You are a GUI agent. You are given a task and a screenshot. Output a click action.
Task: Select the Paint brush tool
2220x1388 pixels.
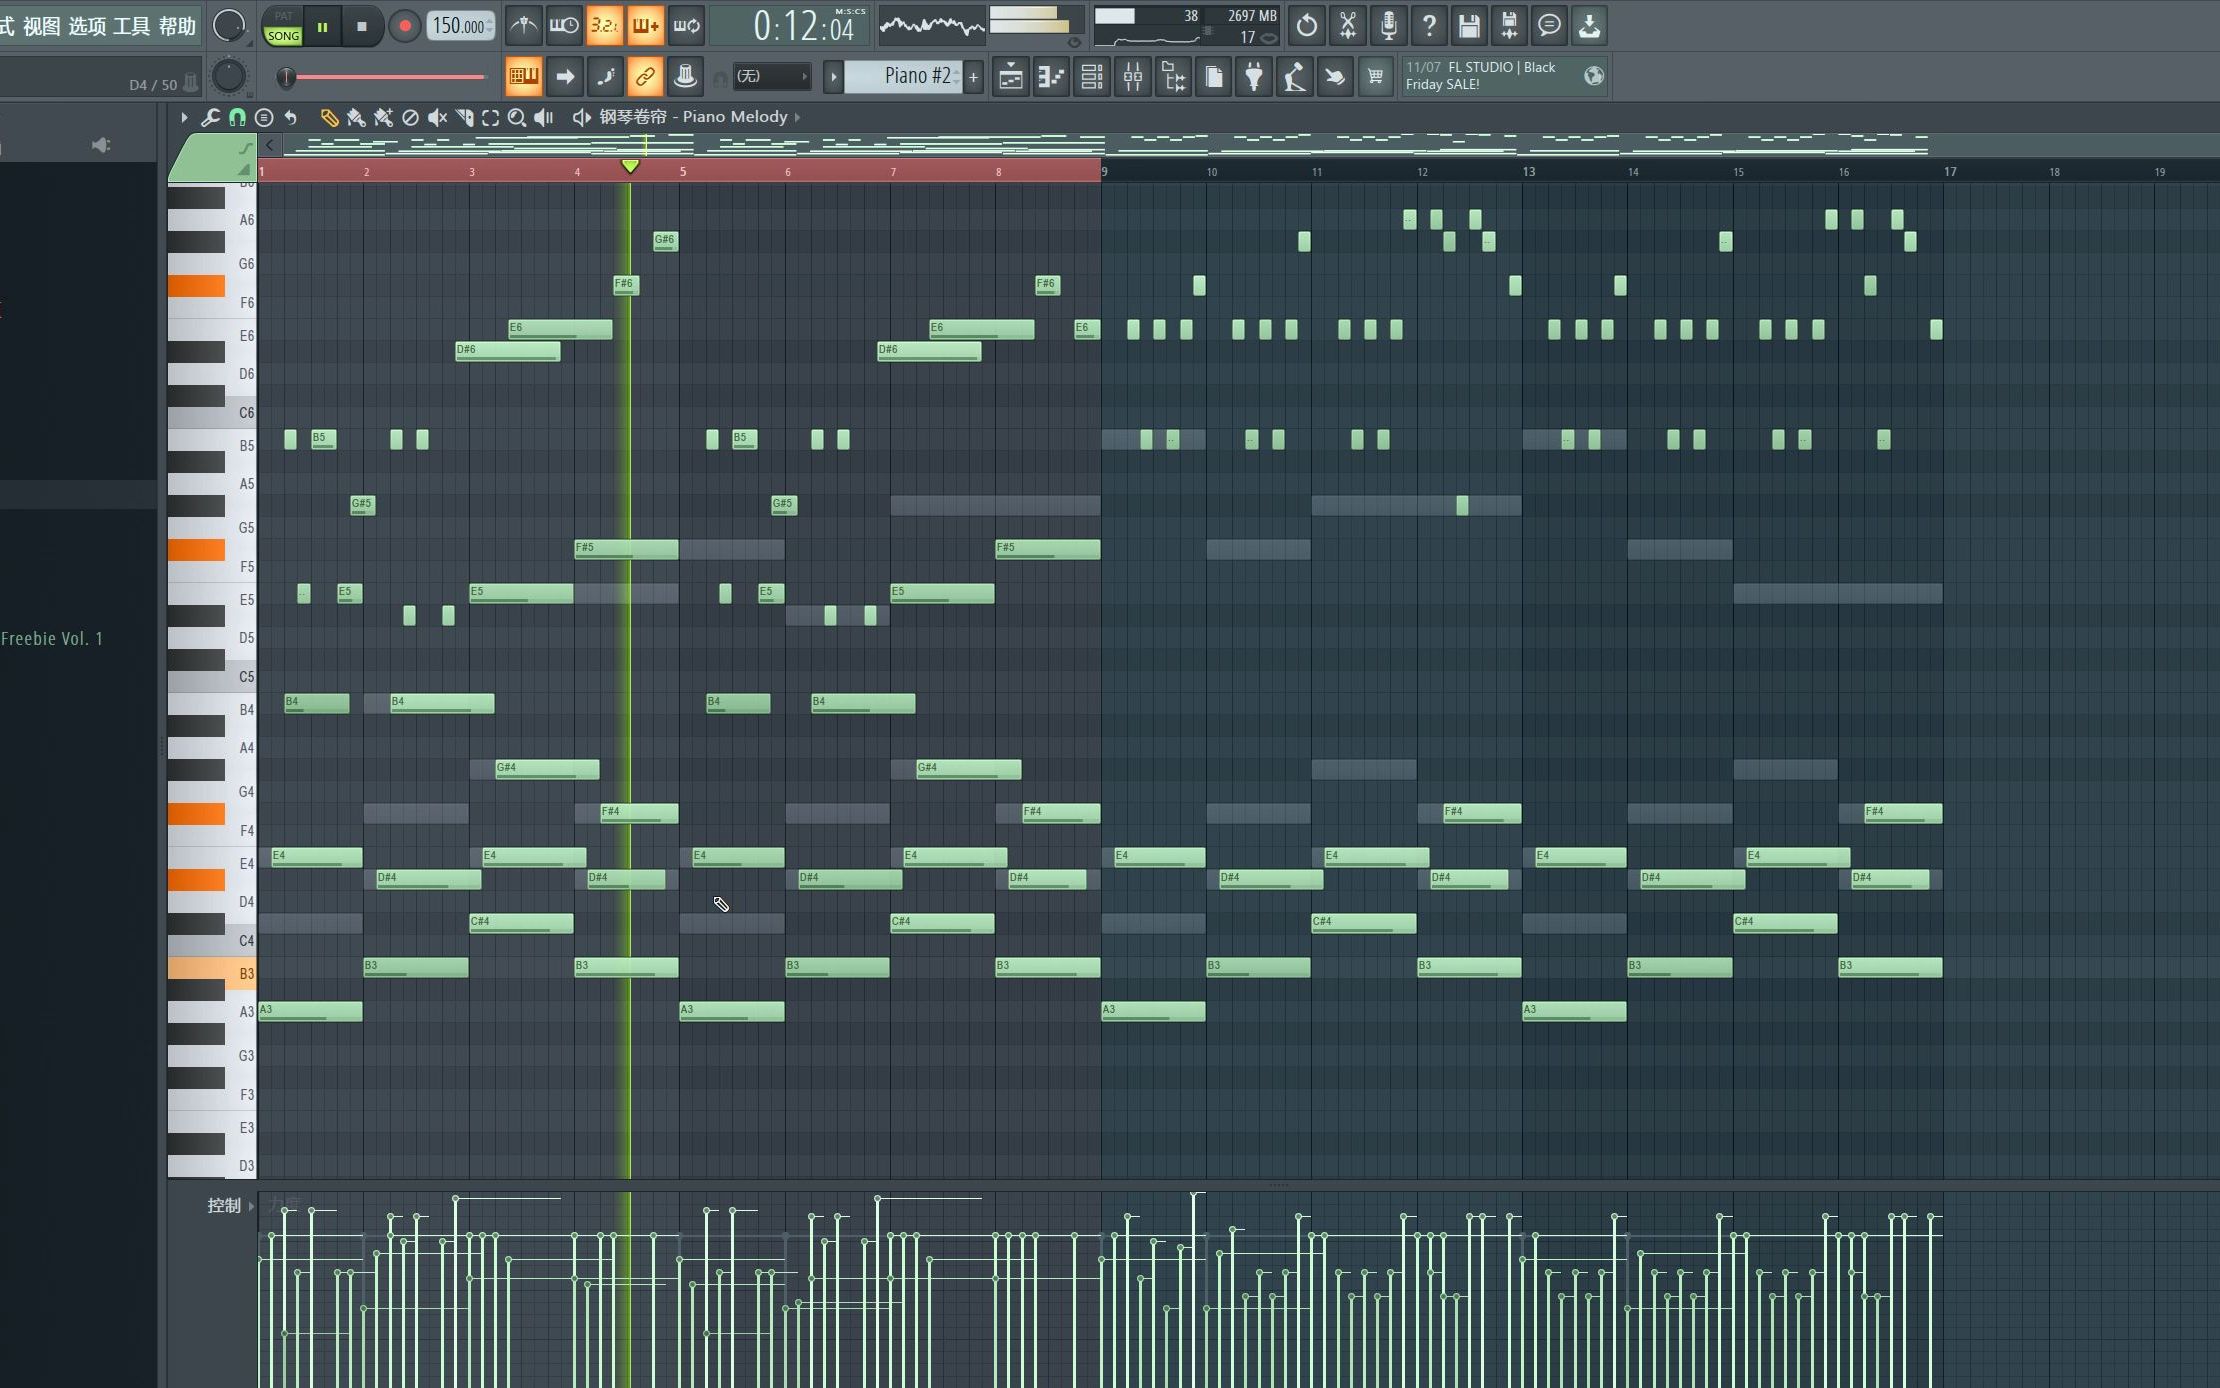356,117
